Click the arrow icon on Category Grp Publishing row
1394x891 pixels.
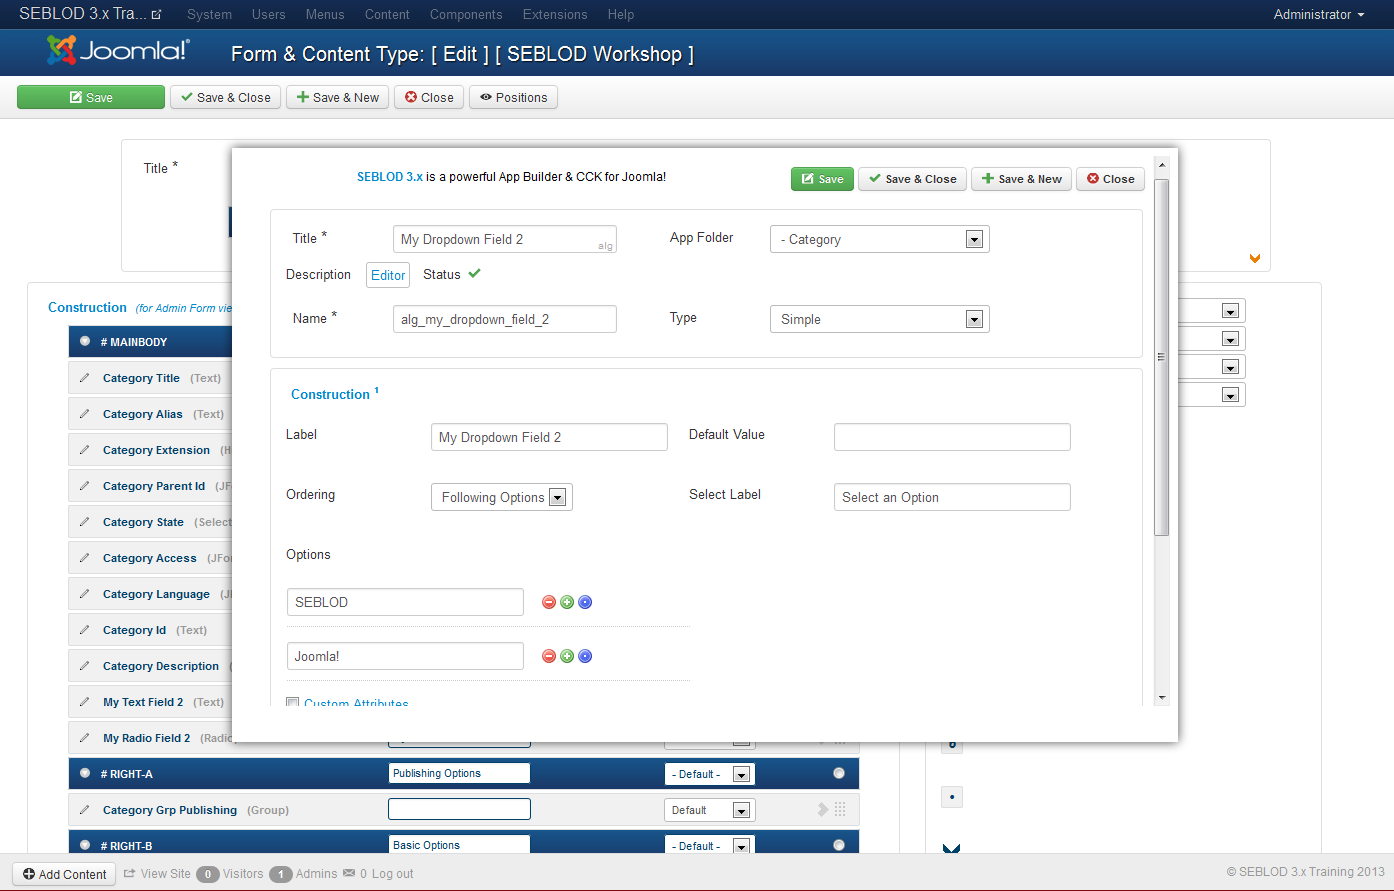[x=823, y=810]
